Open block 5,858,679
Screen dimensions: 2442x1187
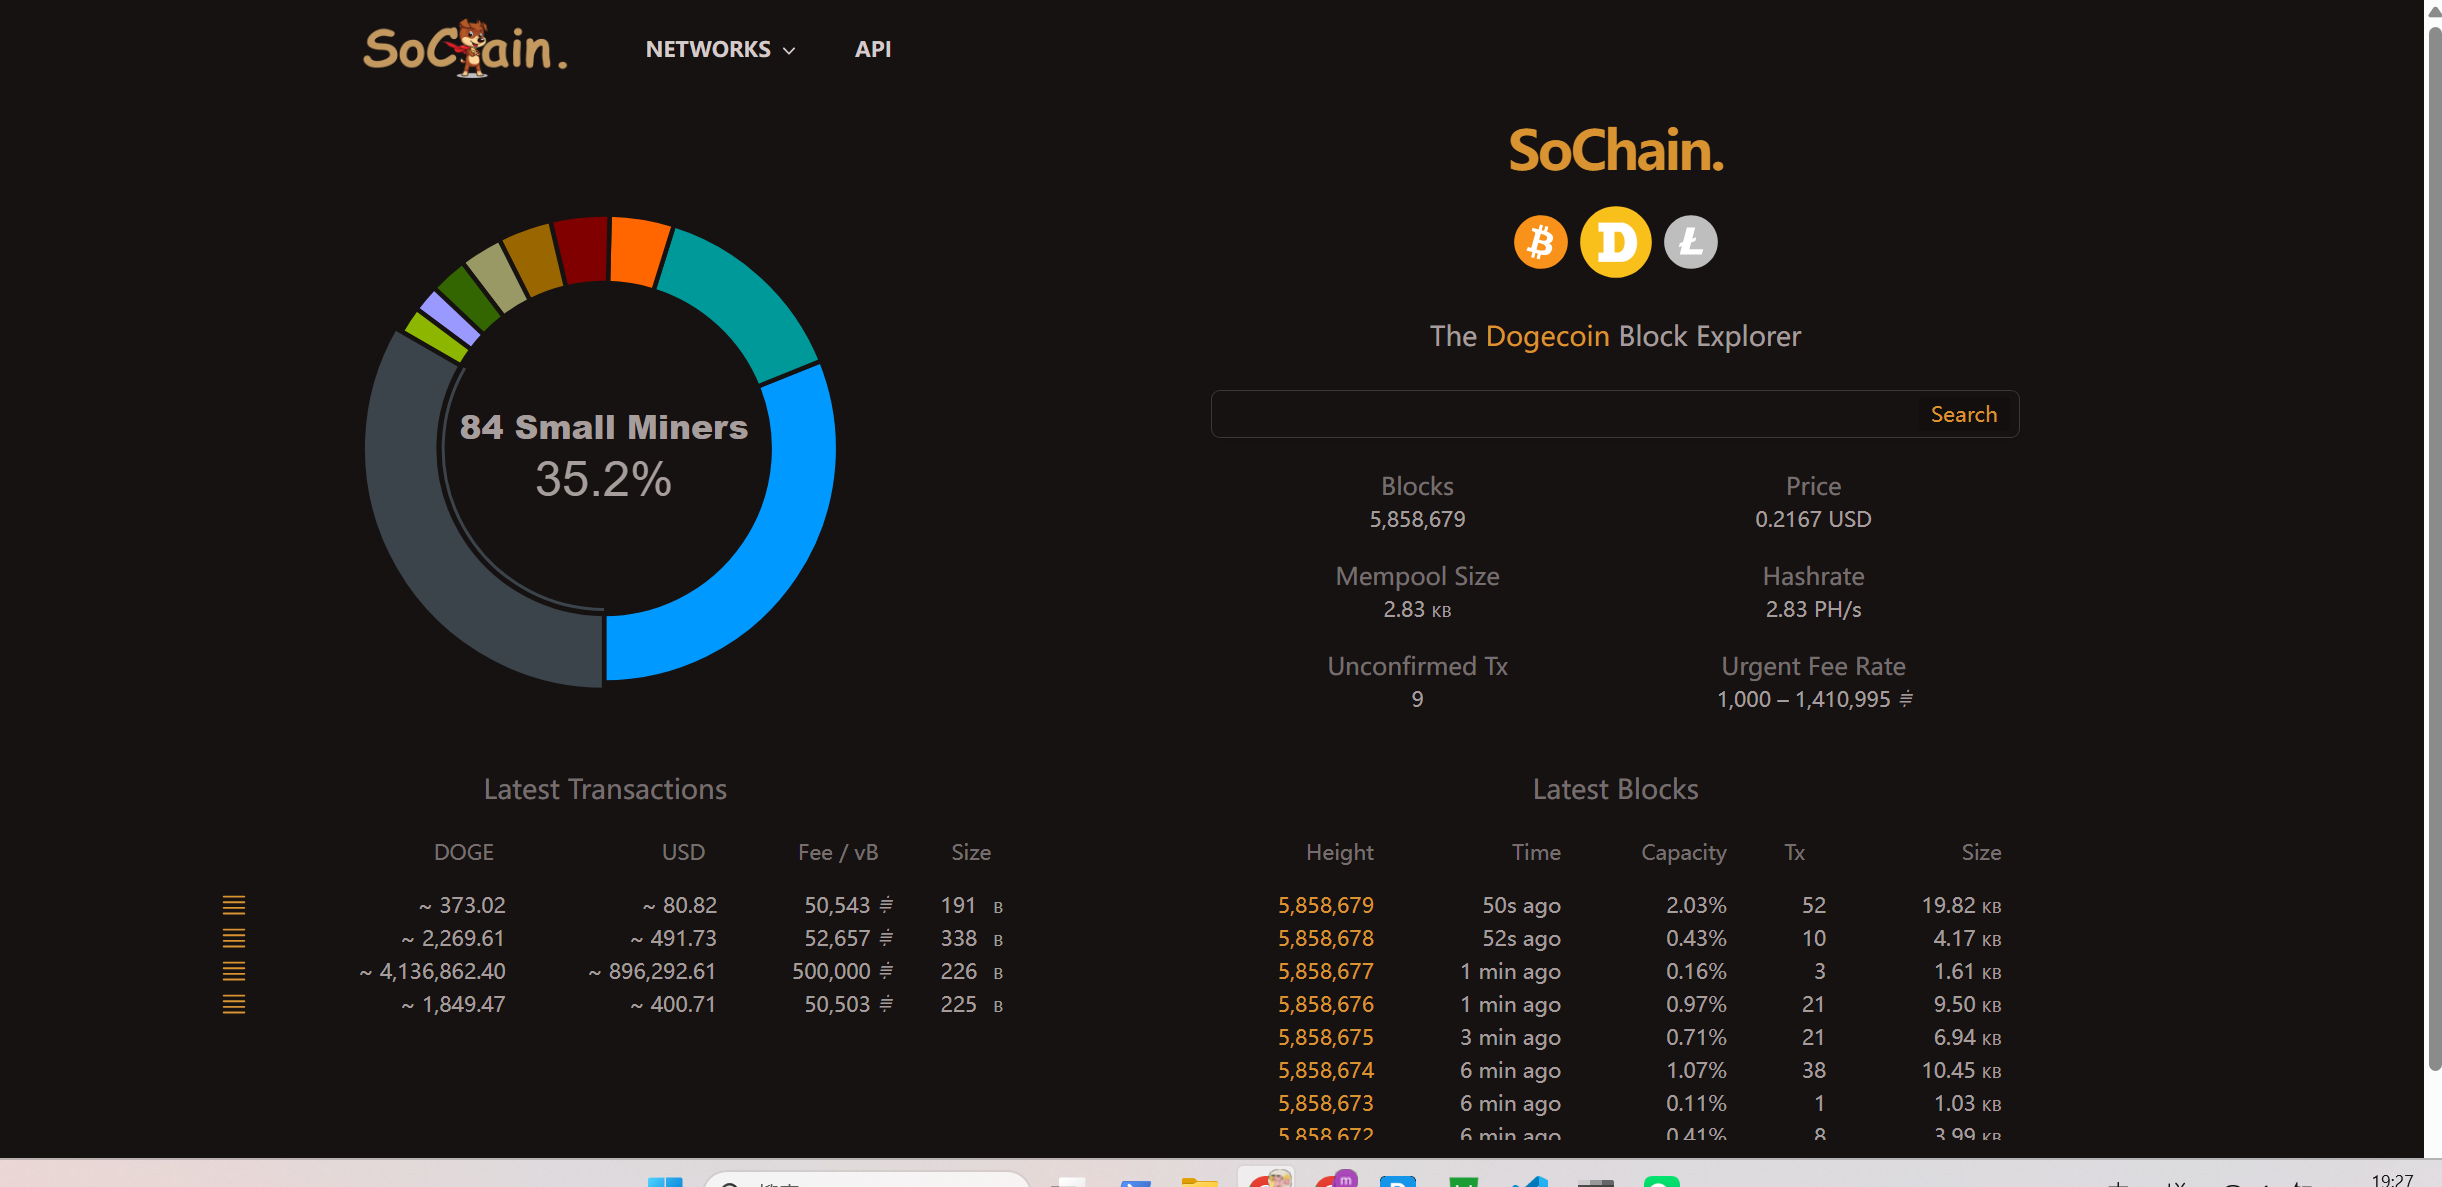tap(1325, 905)
